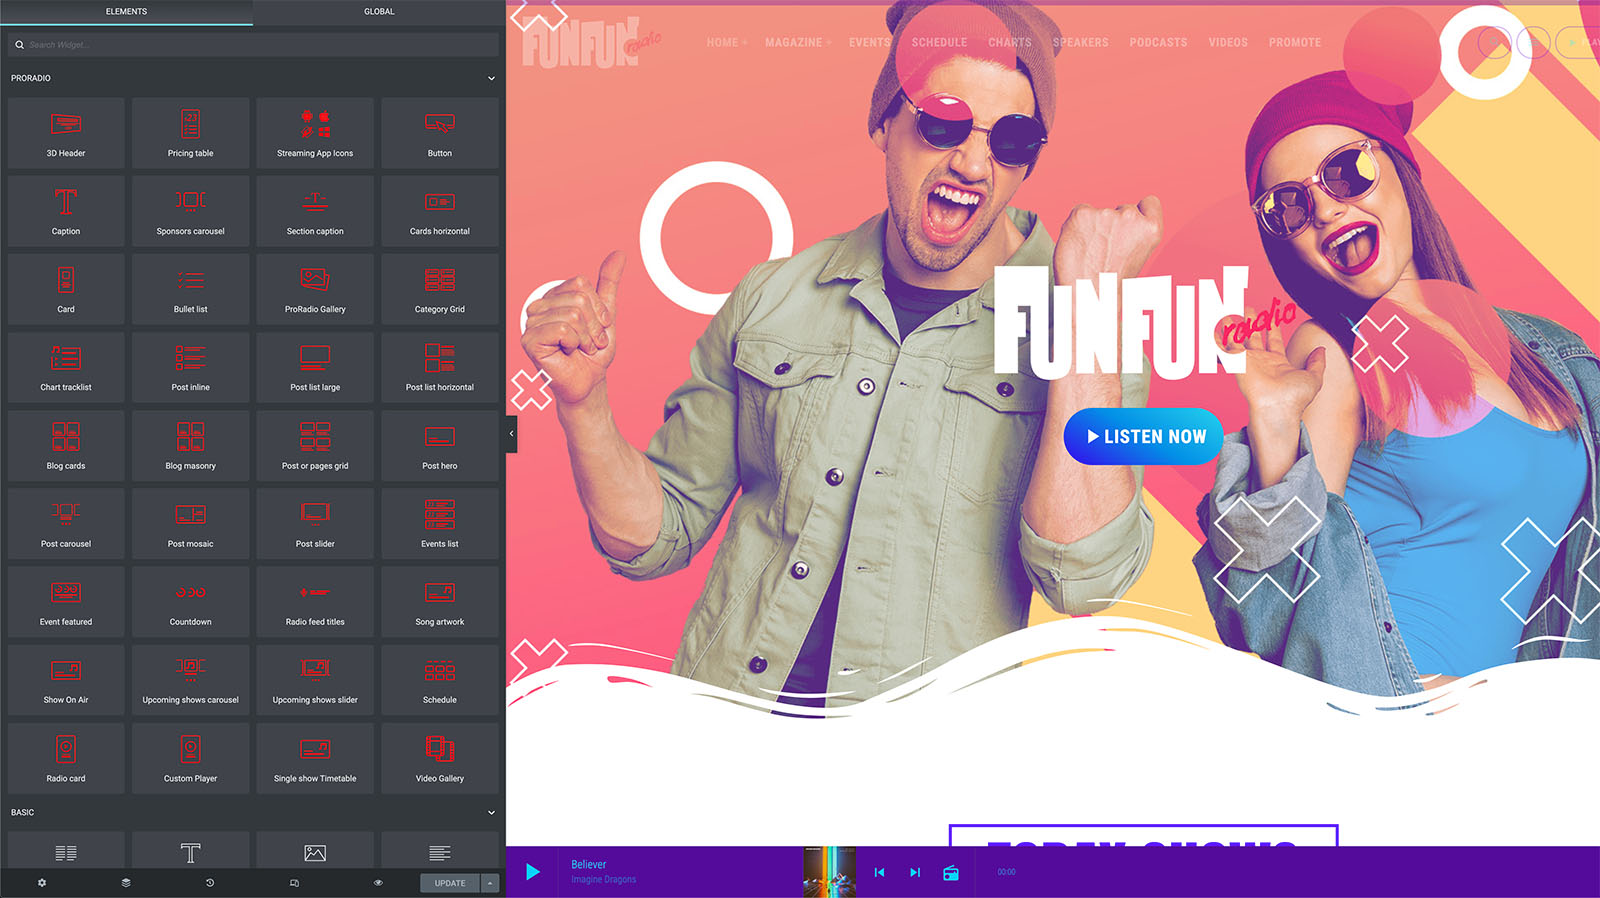Click the Video Gallery widget
Viewport: 1600px width, 898px height.
coord(440,758)
